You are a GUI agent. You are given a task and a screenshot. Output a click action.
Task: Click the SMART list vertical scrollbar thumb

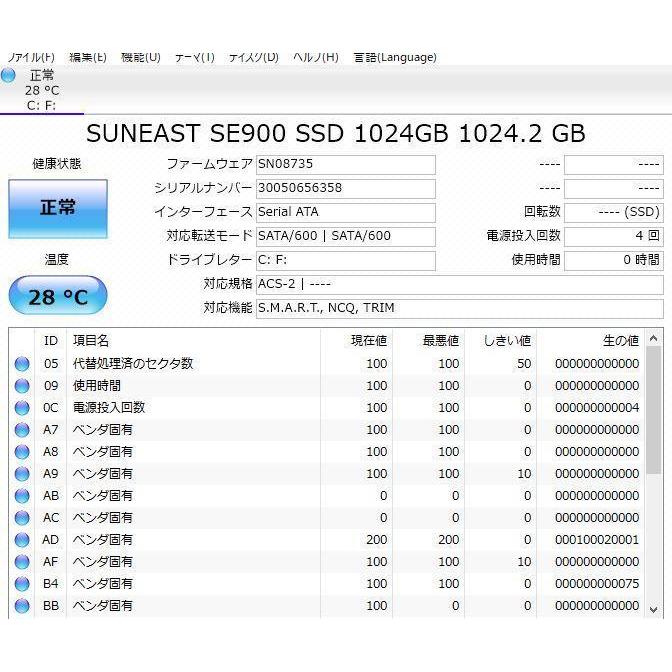(x=654, y=410)
